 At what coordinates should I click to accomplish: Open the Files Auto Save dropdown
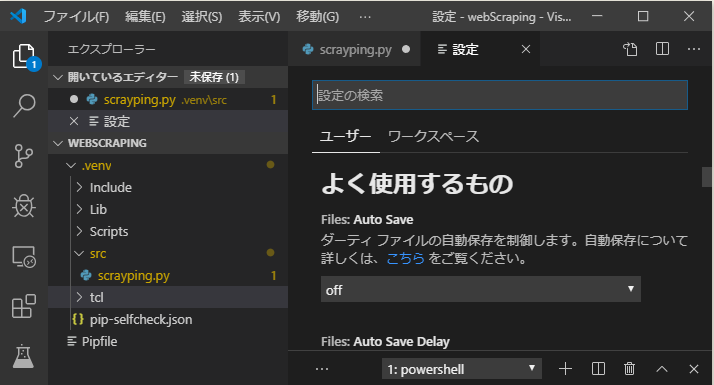[481, 289]
